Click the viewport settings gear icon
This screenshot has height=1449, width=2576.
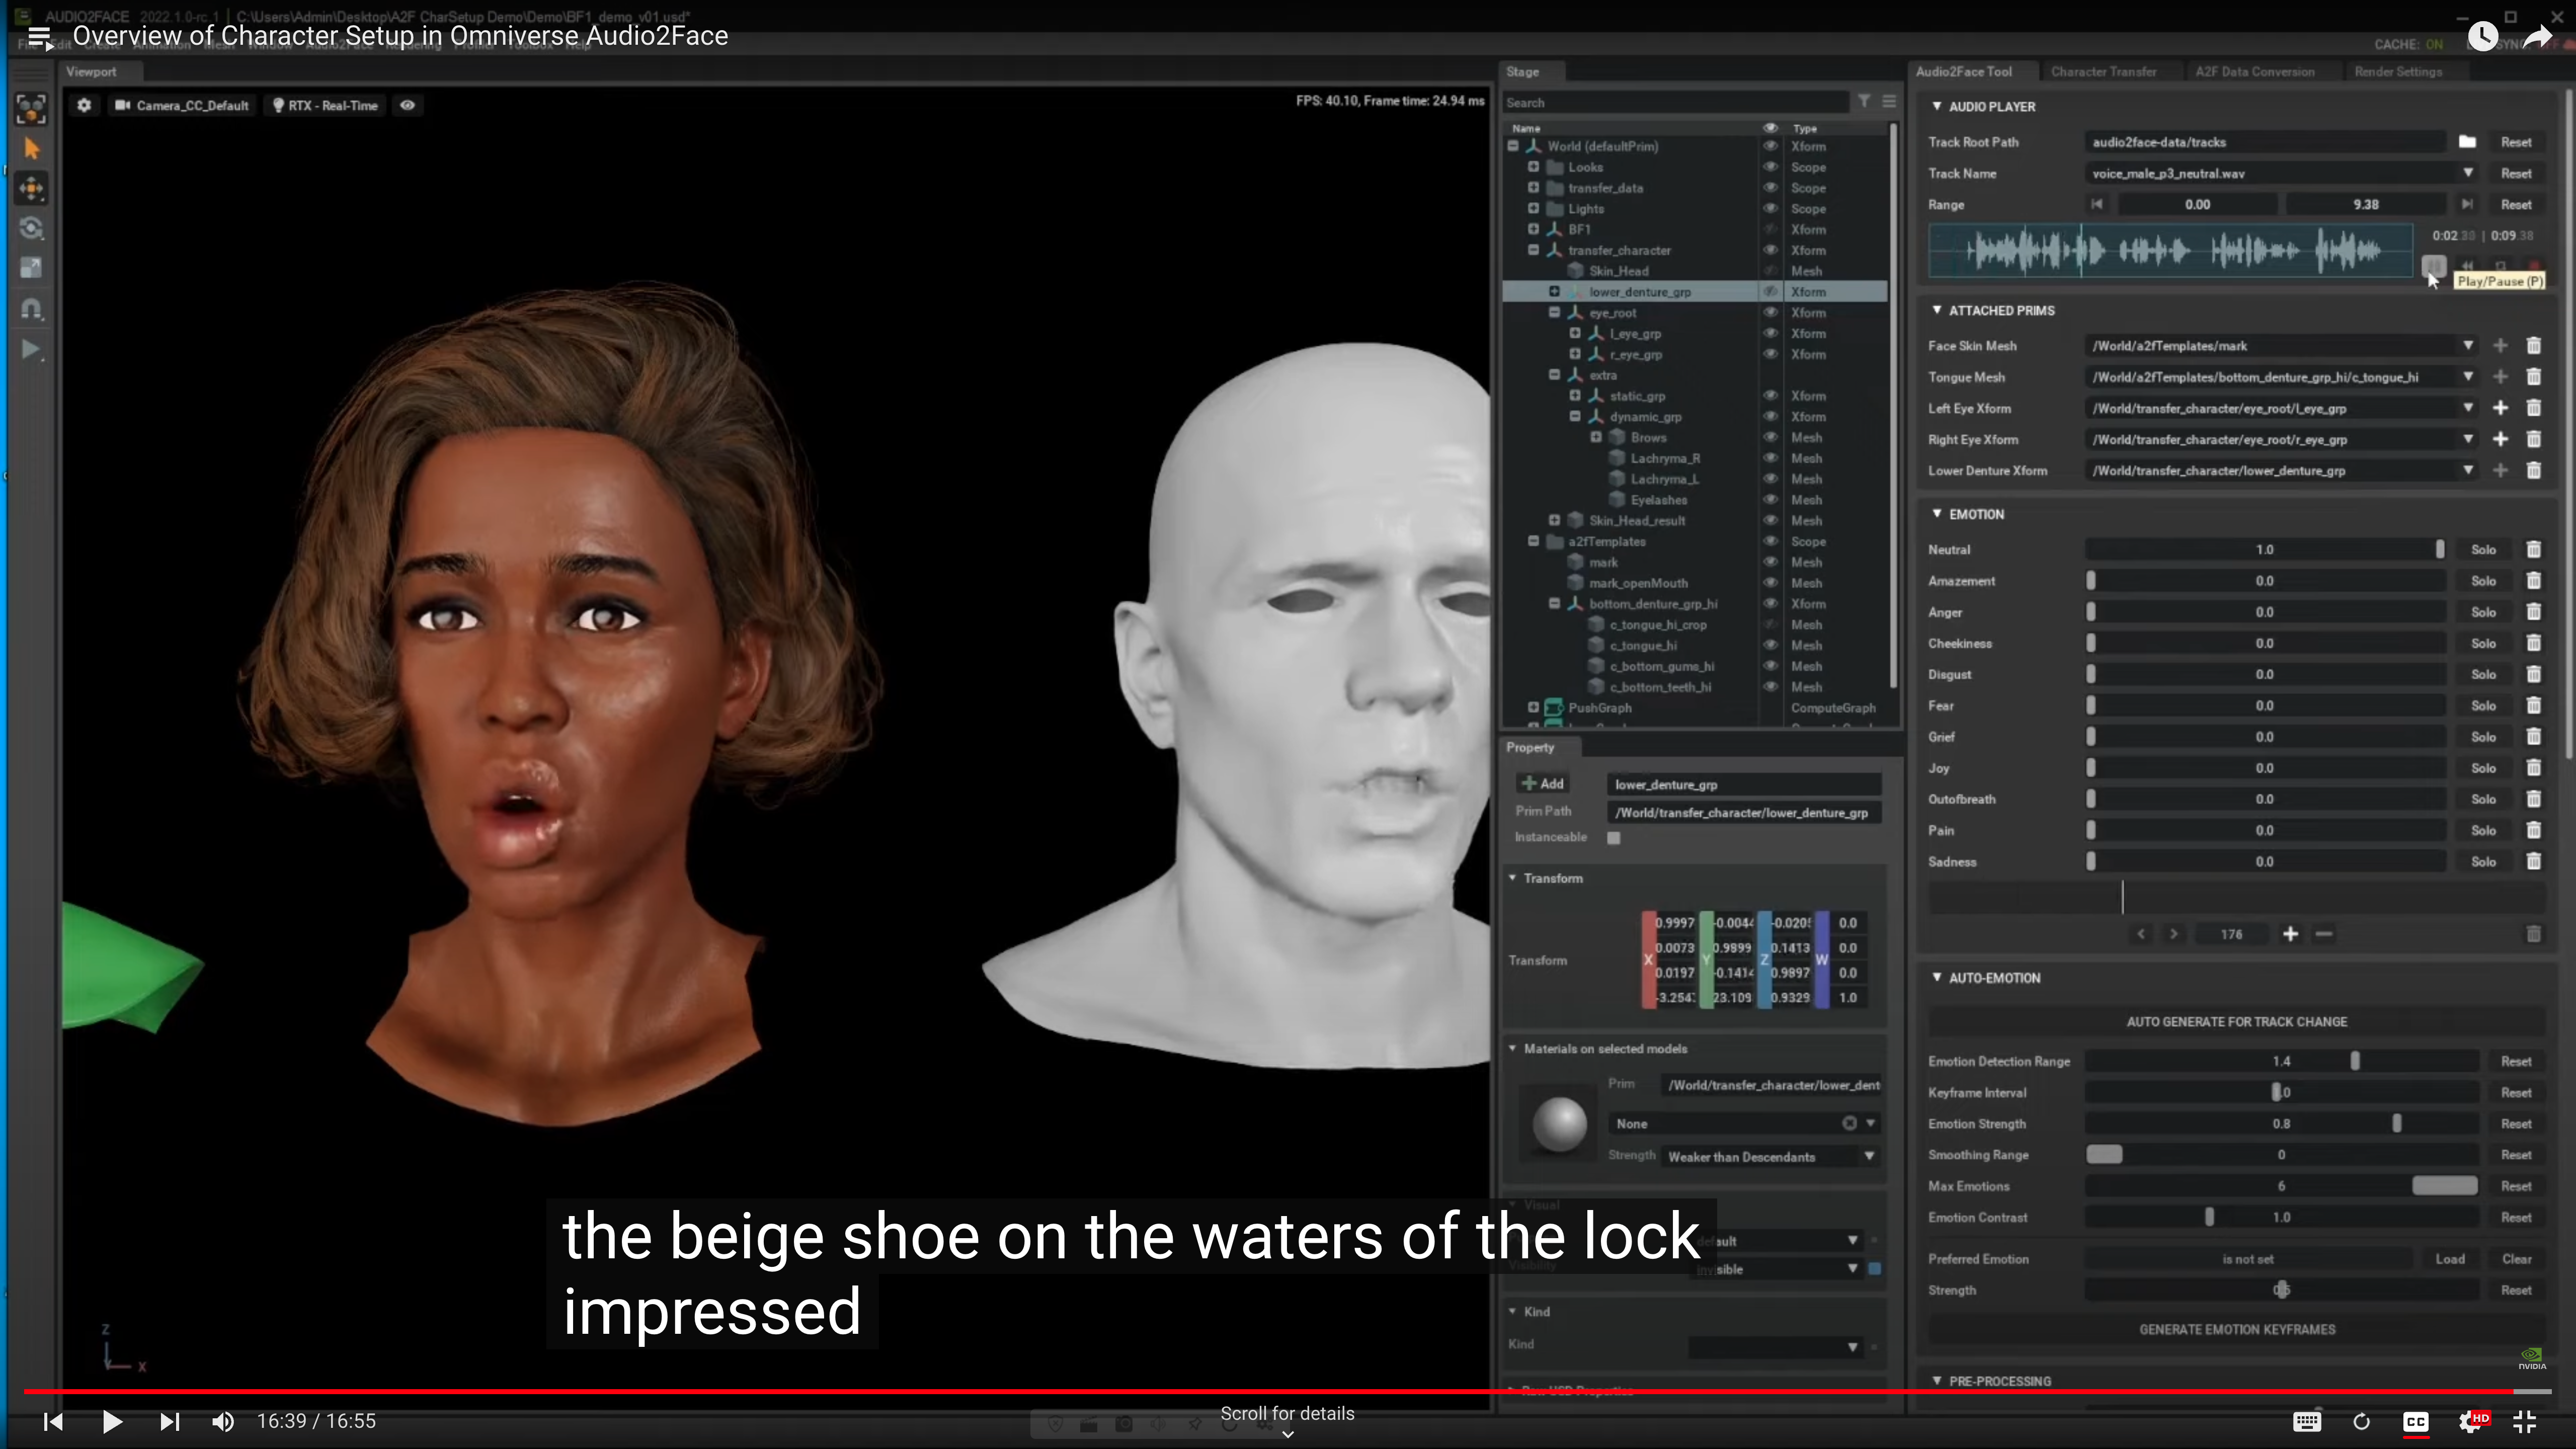click(x=84, y=105)
